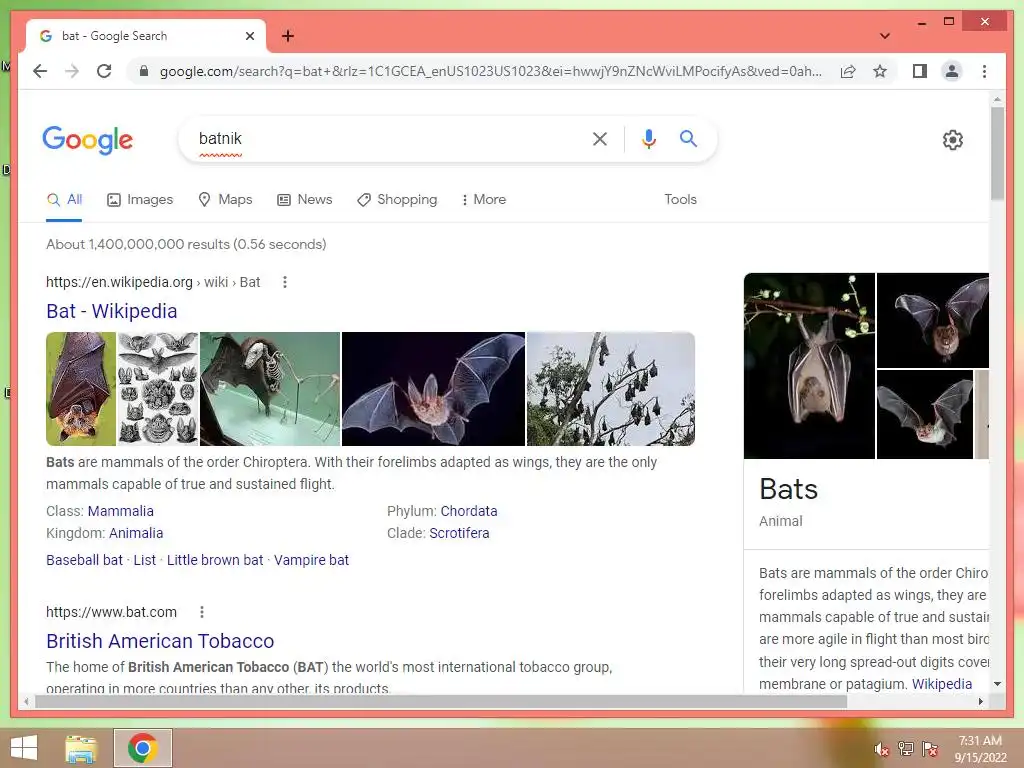Open the Baseball bat sitelink
This screenshot has width=1024, height=768.
[x=84, y=560]
